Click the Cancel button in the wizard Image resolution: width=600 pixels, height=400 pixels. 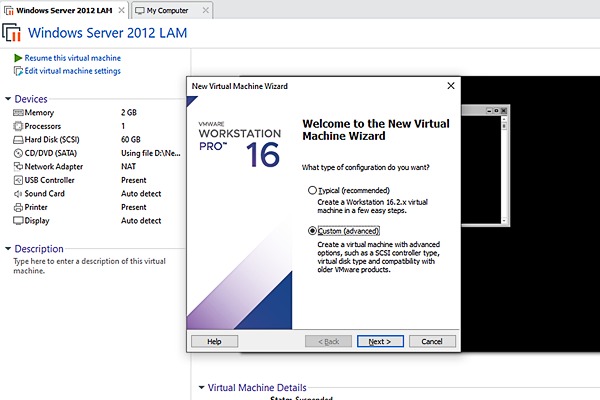click(432, 341)
